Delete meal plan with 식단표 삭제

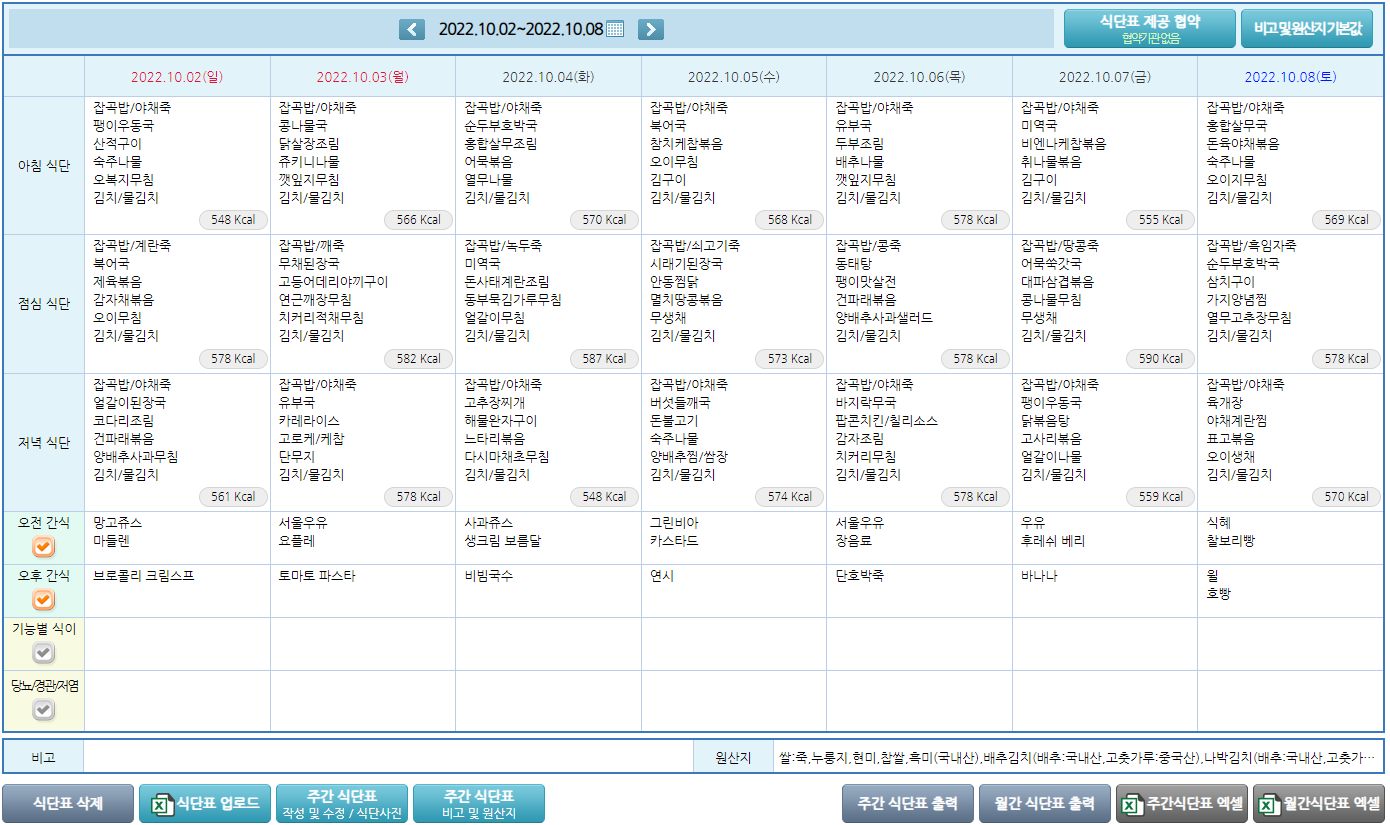pos(67,804)
